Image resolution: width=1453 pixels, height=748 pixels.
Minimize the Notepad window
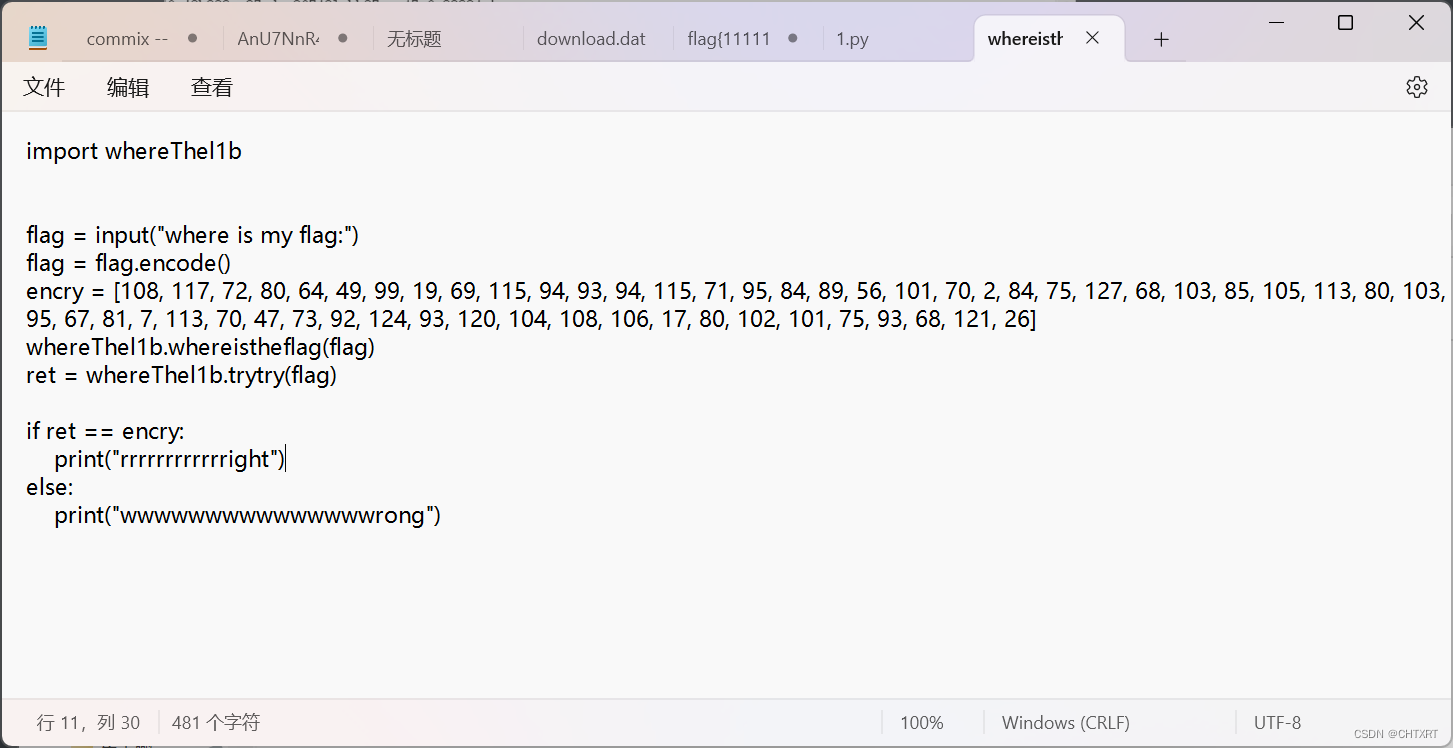point(1275,22)
